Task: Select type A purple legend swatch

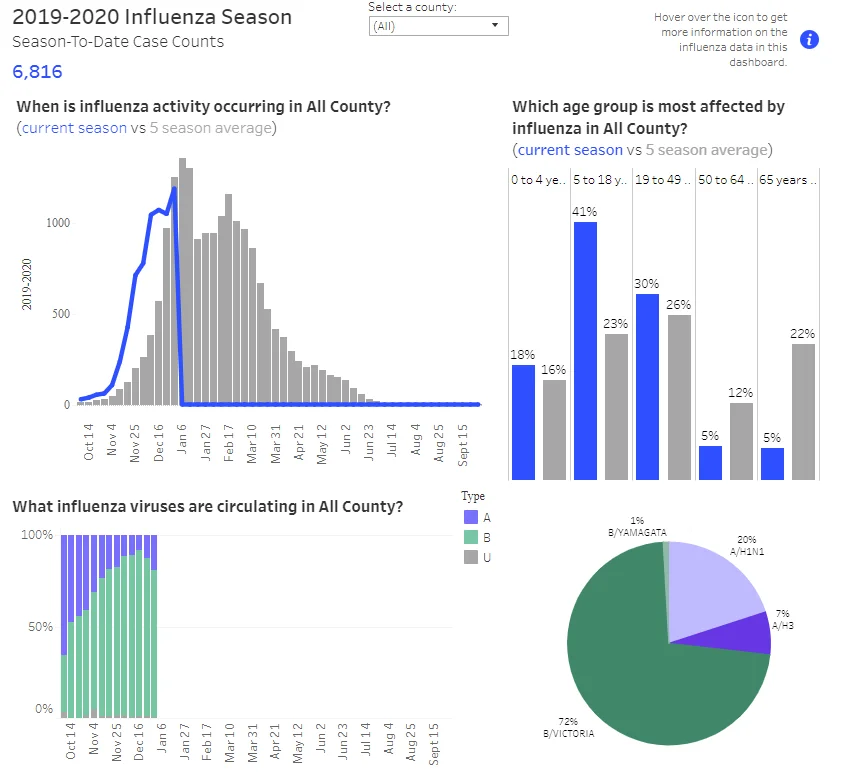Action: click(470, 517)
